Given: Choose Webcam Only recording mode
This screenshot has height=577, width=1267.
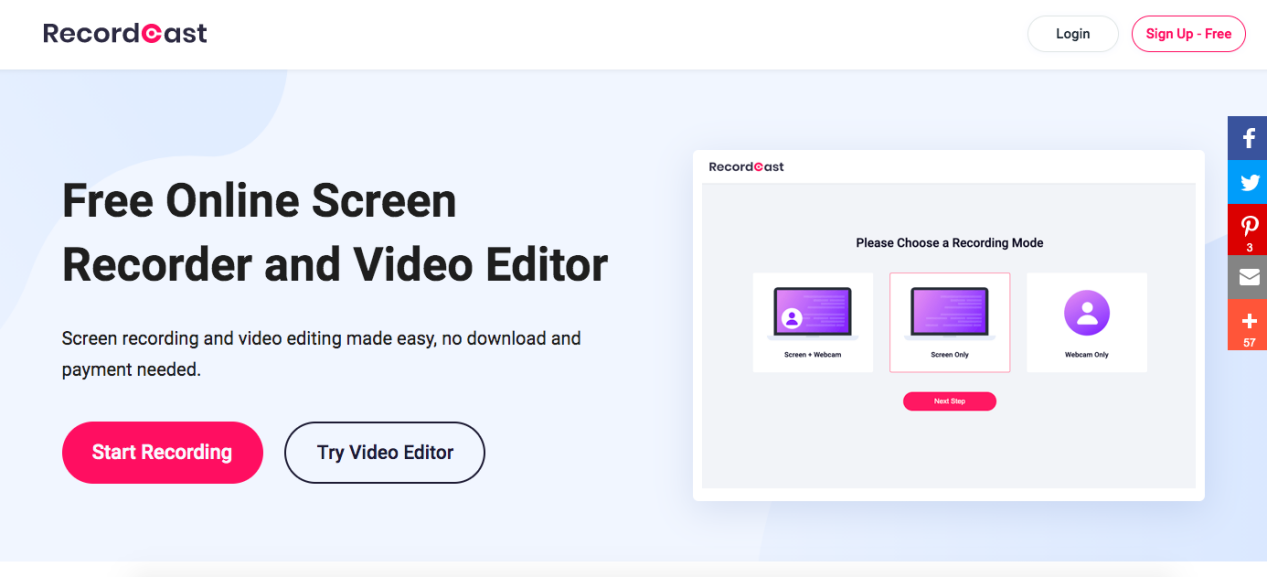Looking at the screenshot, I should point(1087,322).
